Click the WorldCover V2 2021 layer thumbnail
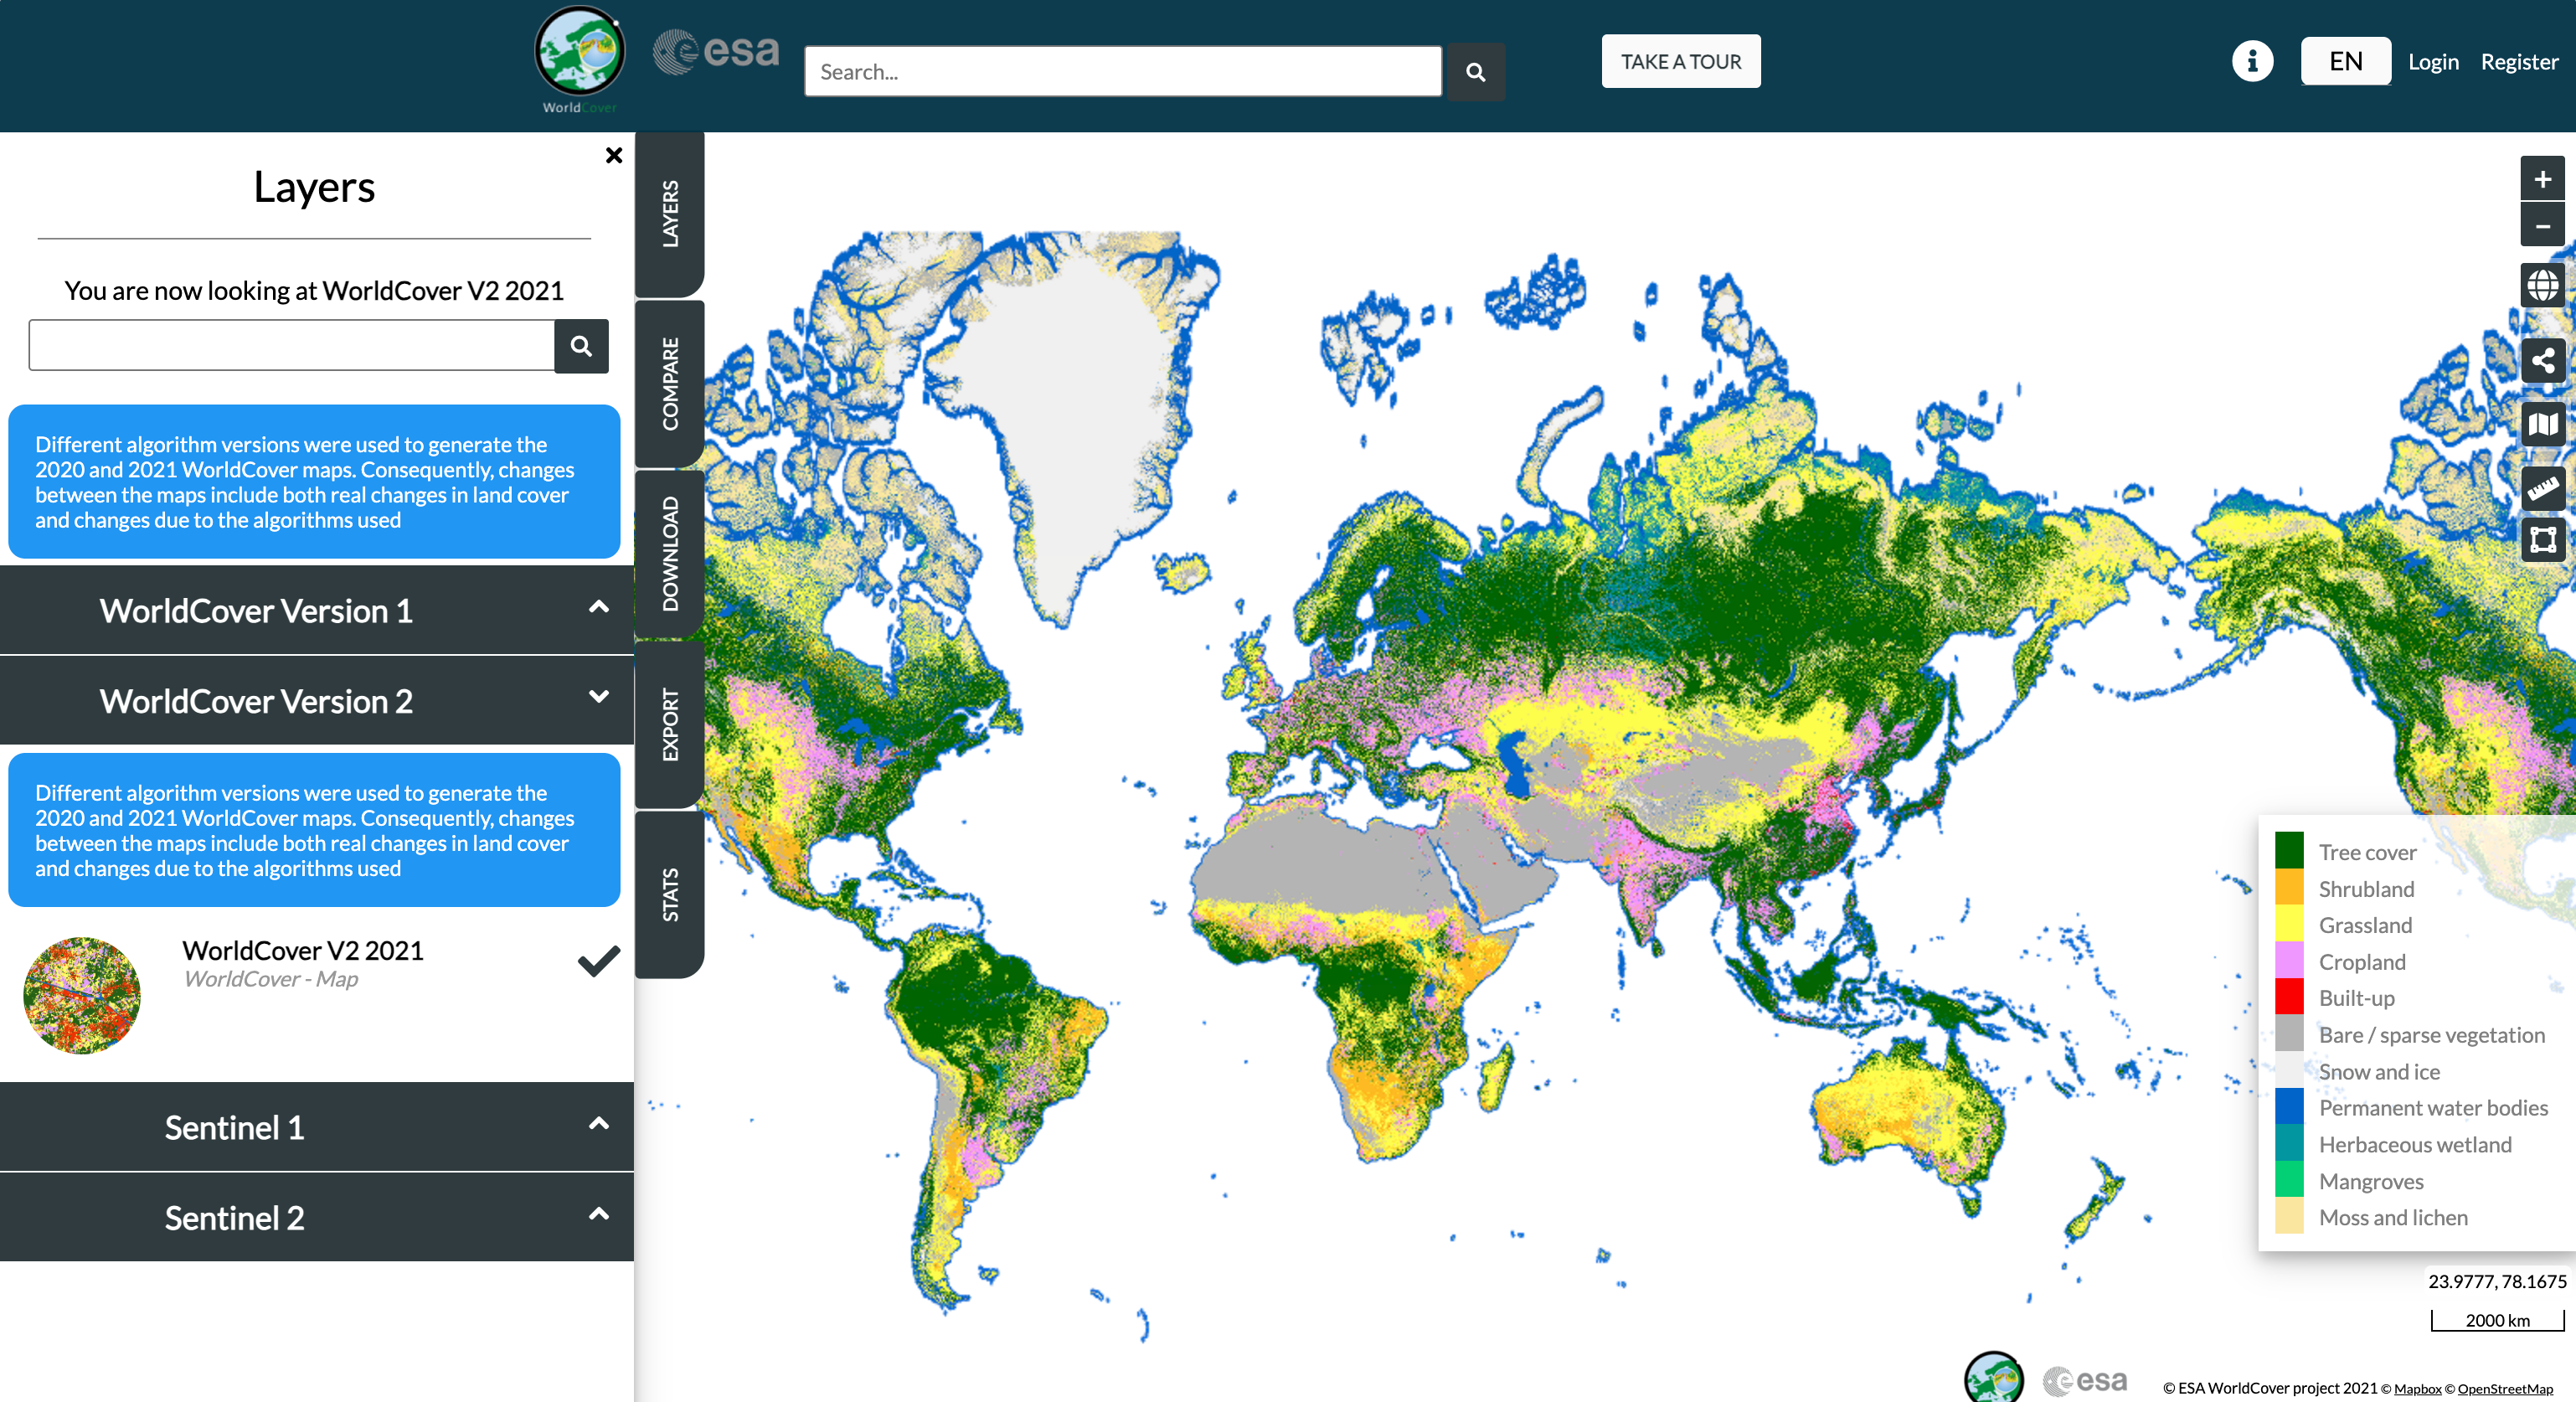Viewport: 2576px width, 1402px height. pos(82,995)
